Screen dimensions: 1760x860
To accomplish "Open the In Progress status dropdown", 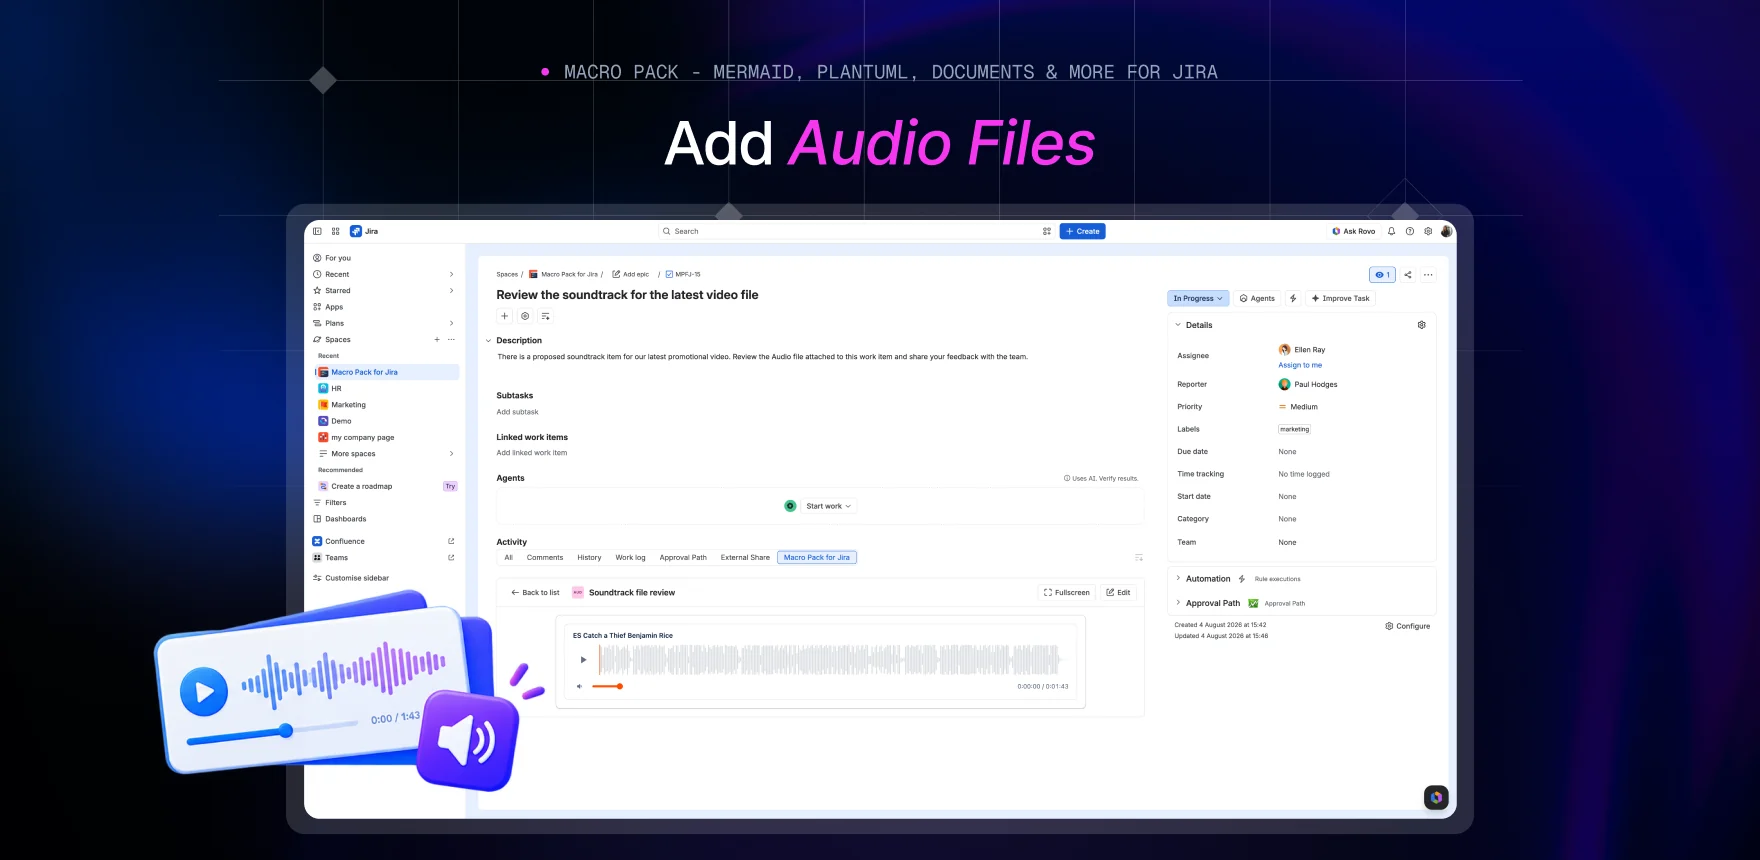I will coord(1198,298).
